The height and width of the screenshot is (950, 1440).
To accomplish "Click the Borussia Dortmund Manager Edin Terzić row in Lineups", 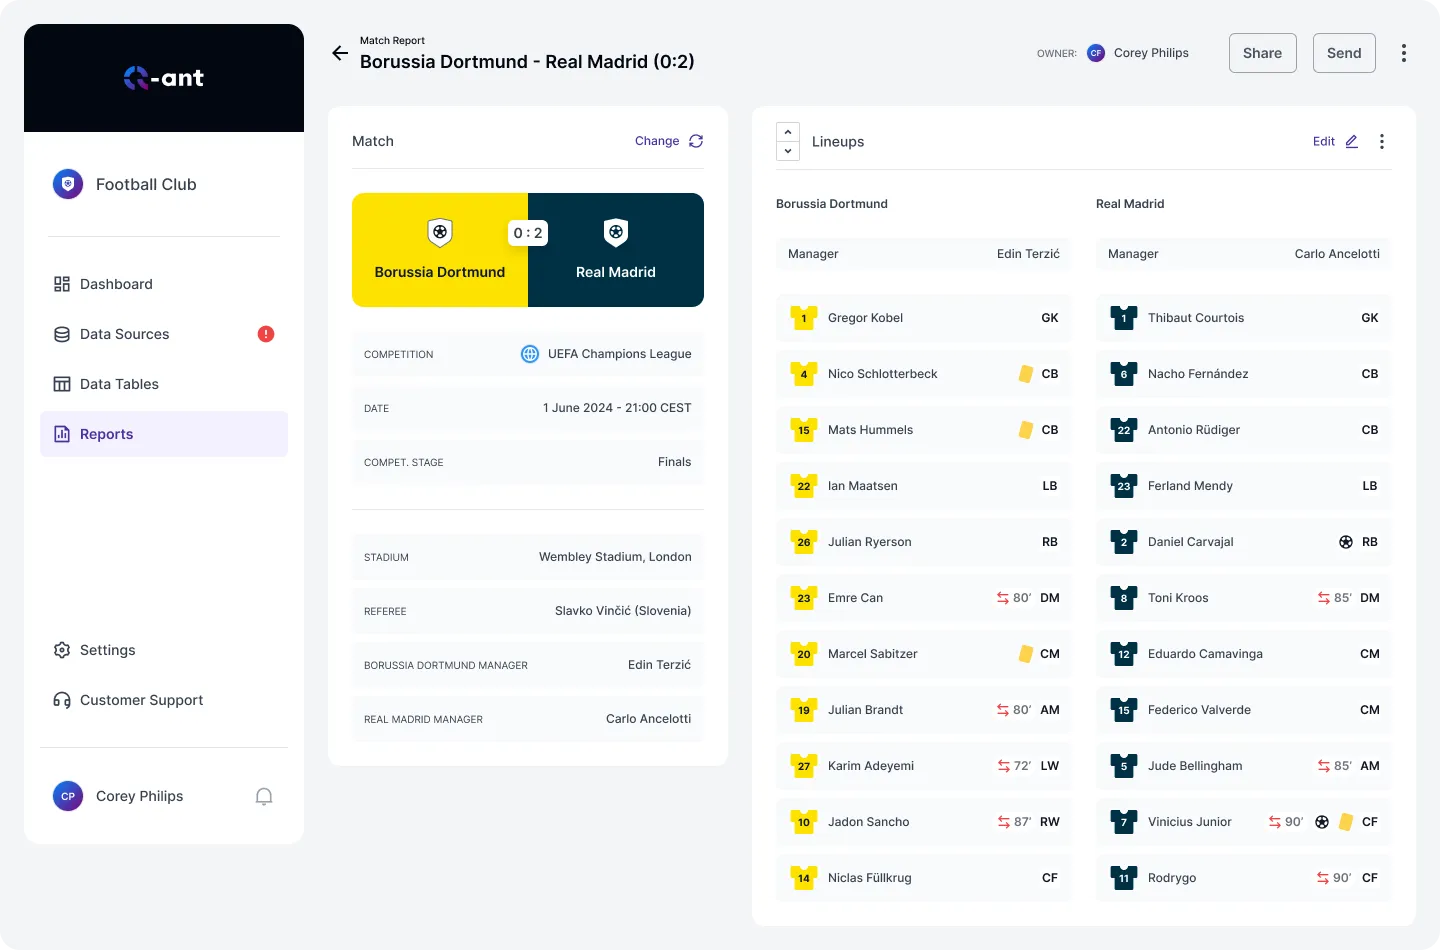I will pyautogui.click(x=924, y=254).
